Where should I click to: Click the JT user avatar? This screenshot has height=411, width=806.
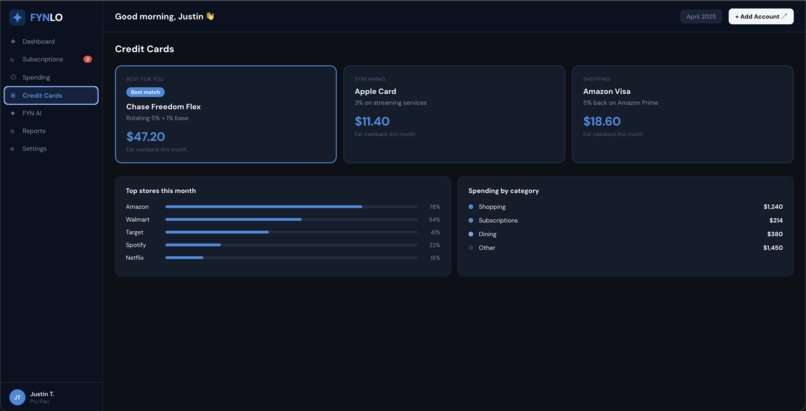(17, 397)
